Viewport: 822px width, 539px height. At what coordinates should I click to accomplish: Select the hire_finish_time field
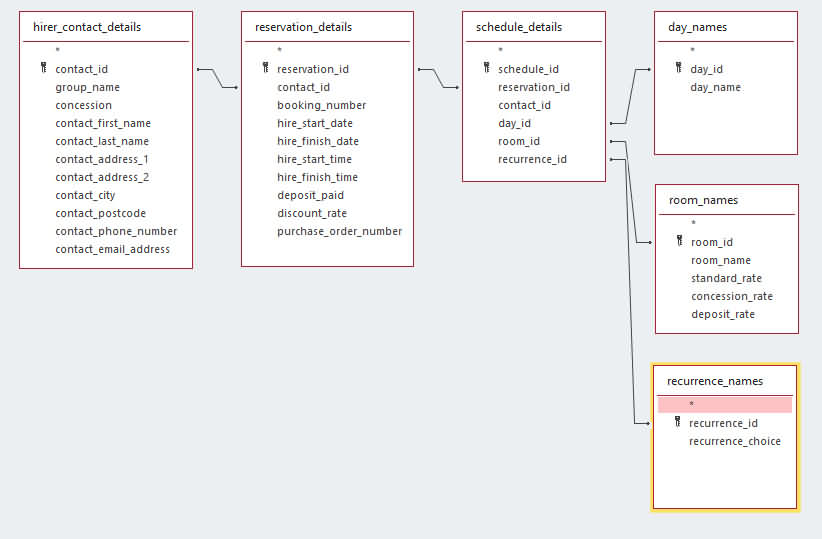click(x=317, y=177)
